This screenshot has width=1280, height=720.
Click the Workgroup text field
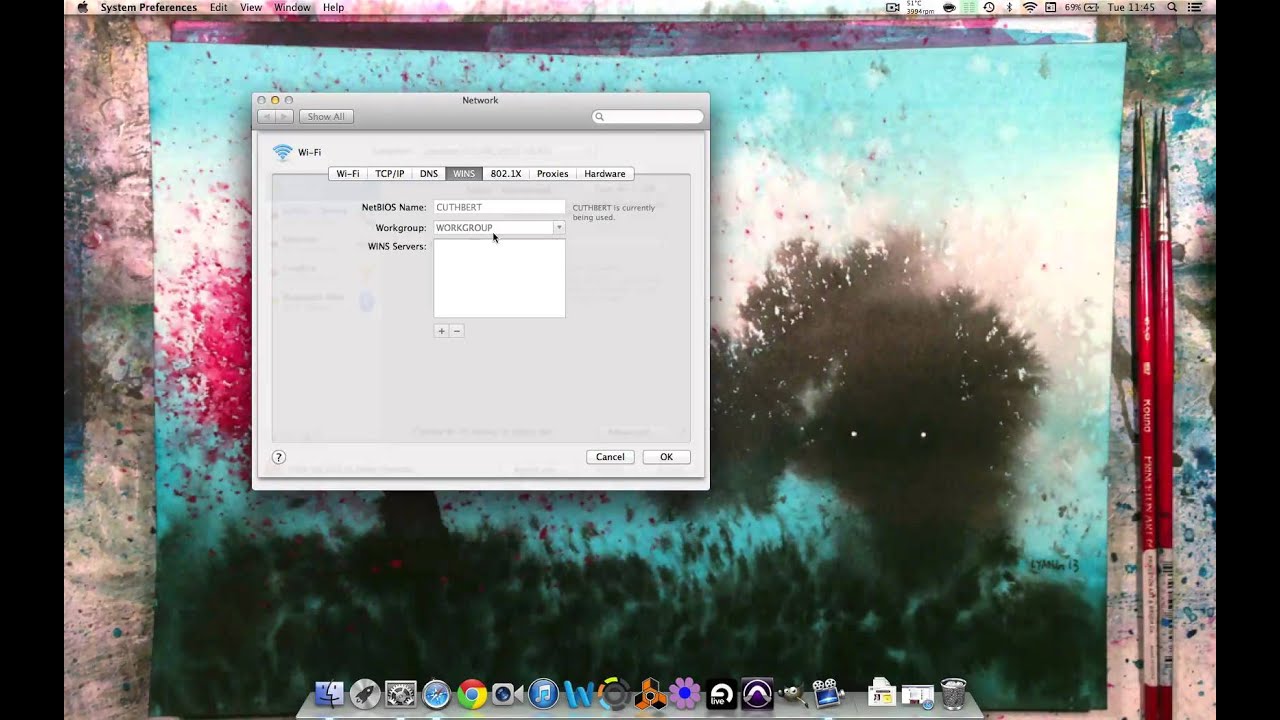(x=493, y=228)
